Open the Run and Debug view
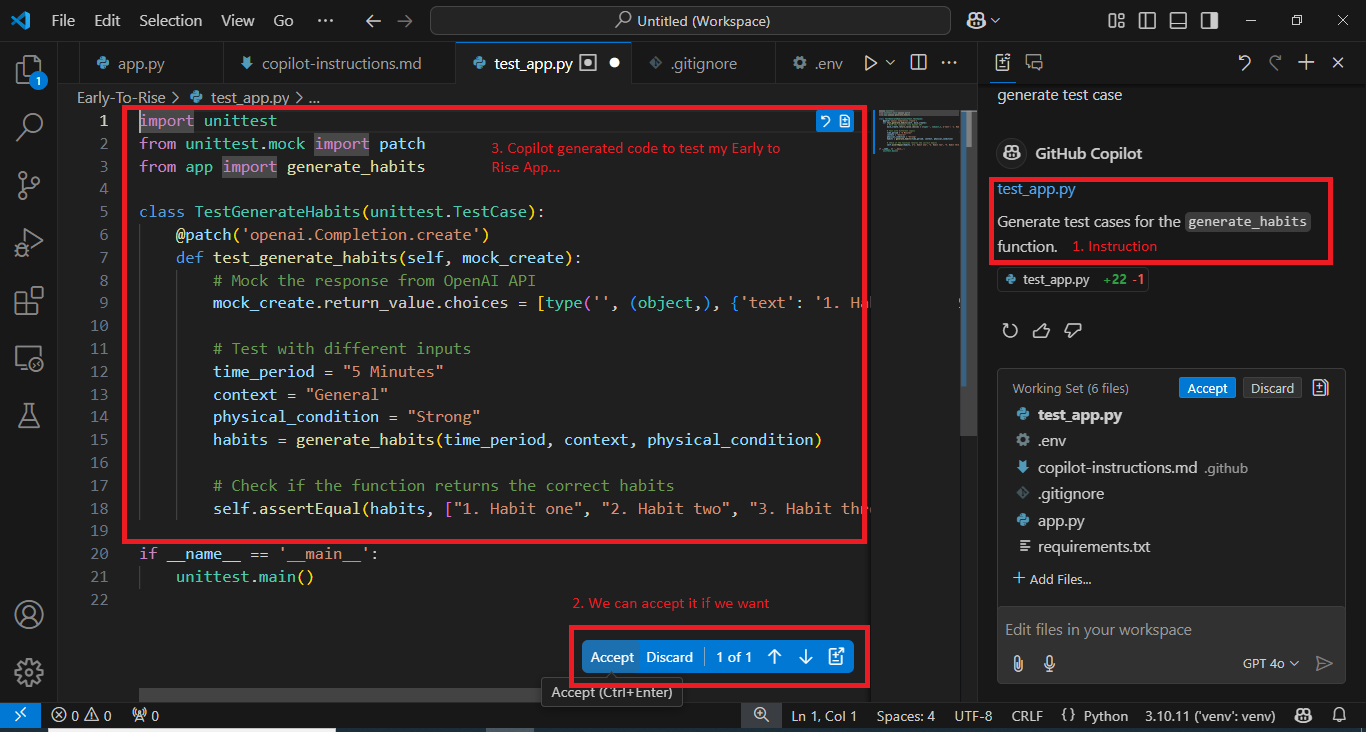The image size is (1366, 732). point(29,242)
